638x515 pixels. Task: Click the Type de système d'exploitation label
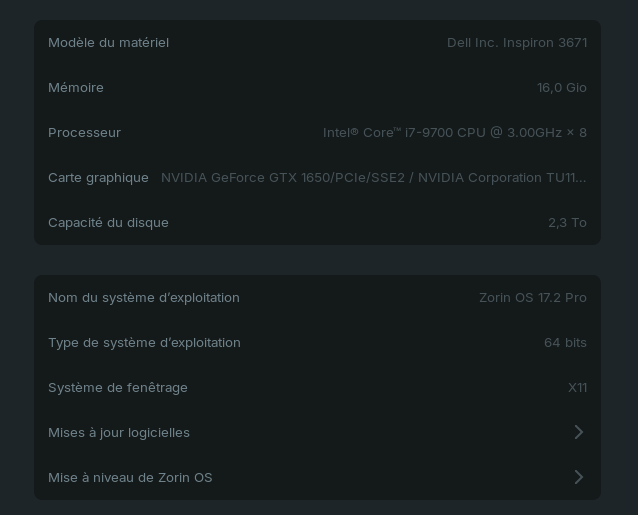point(144,342)
